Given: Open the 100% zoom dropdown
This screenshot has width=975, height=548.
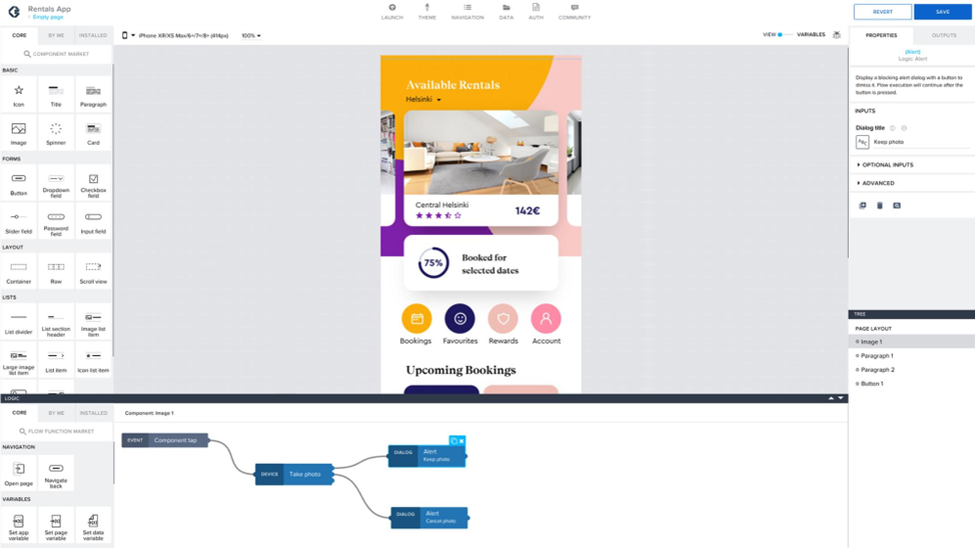Looking at the screenshot, I should click(x=251, y=35).
